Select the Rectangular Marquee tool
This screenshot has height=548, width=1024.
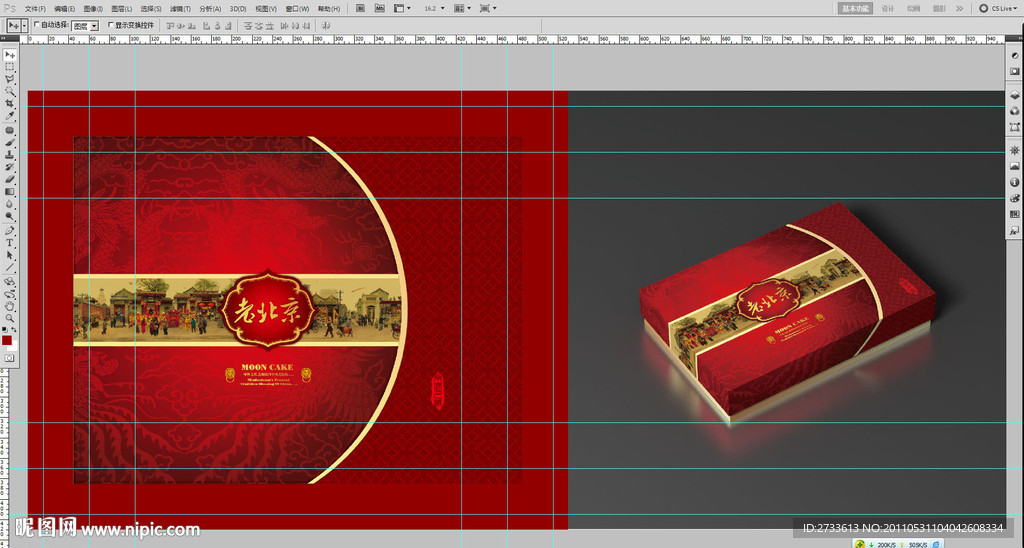[x=9, y=67]
